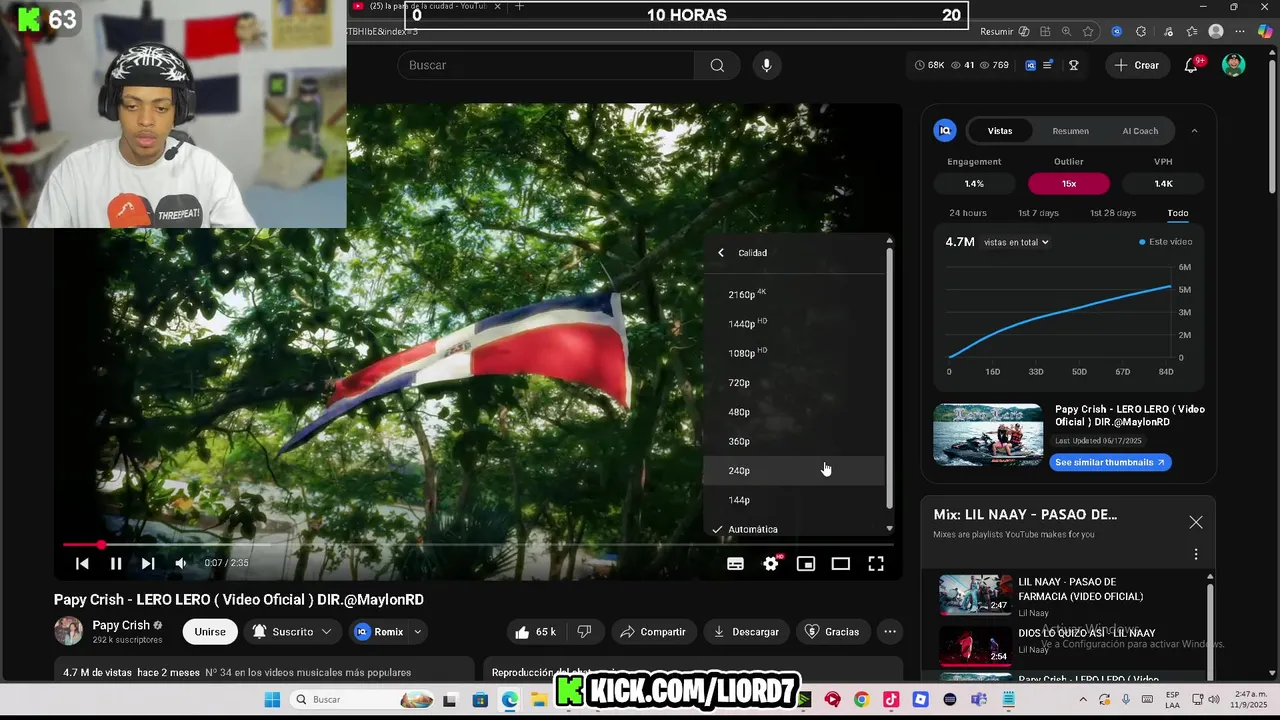The width and height of the screenshot is (1280, 720).
Task: Choose 720p quality
Action: [x=794, y=382]
